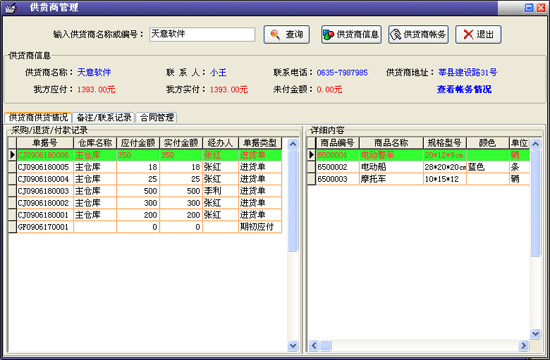Click the 查询 magnifier search button

coord(286,34)
